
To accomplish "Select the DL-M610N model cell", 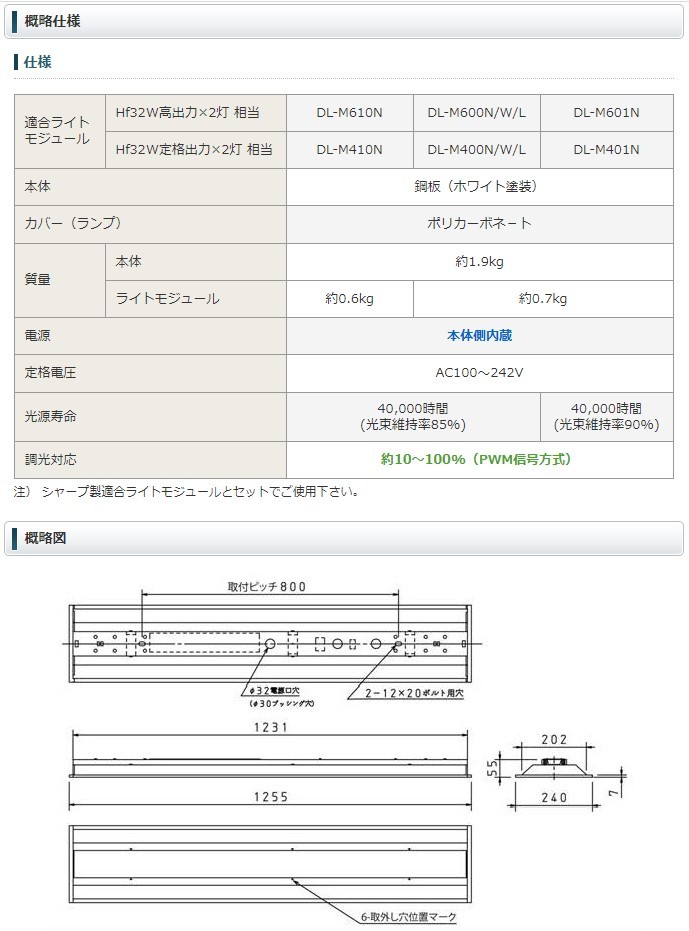I will coord(349,113).
